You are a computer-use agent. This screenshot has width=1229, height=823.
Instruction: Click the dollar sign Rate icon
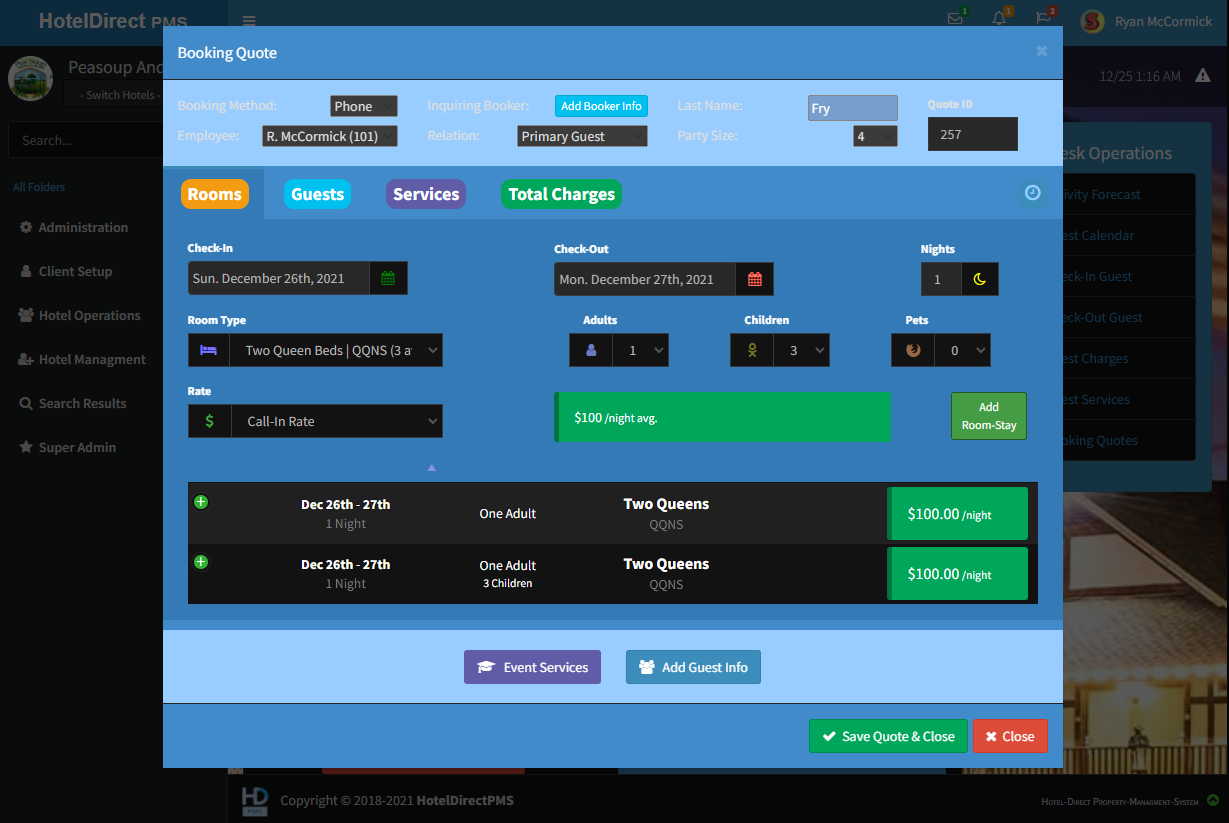(x=209, y=421)
